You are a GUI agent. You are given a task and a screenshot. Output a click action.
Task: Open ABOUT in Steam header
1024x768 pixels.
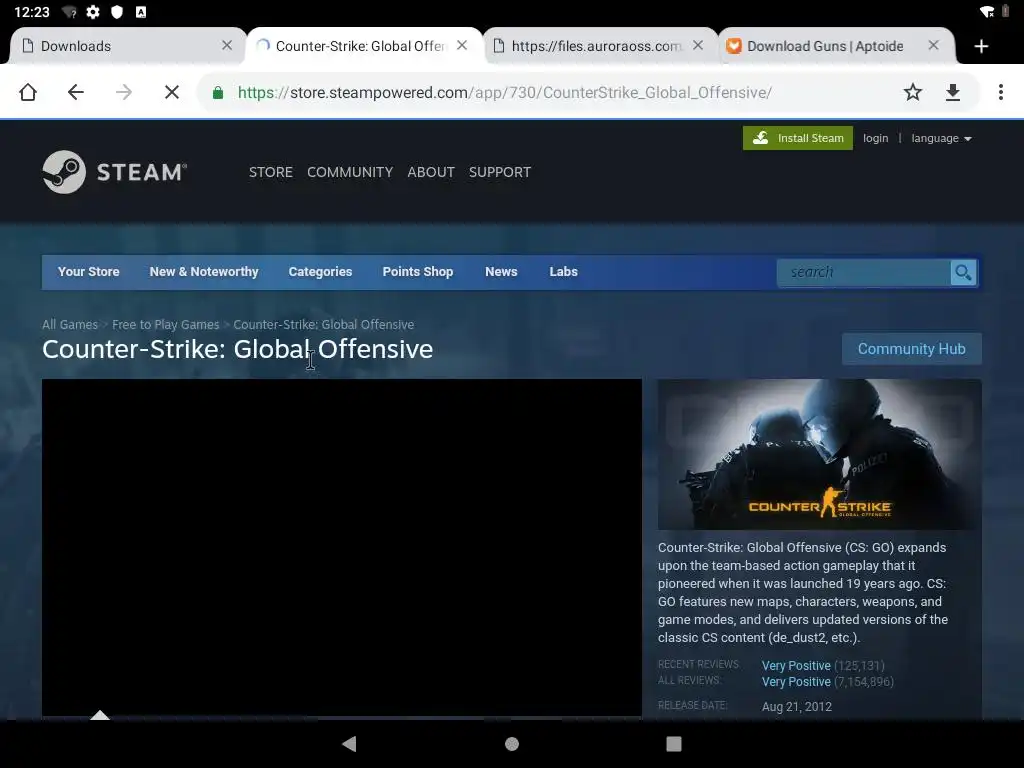(430, 172)
